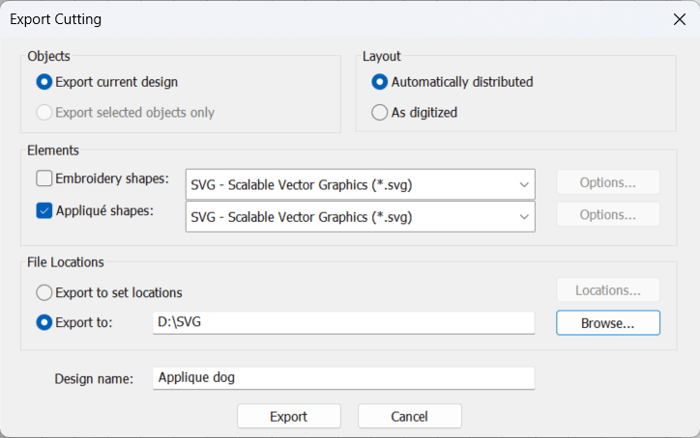Select the Export to radio button
700x438 pixels.
click(44, 322)
